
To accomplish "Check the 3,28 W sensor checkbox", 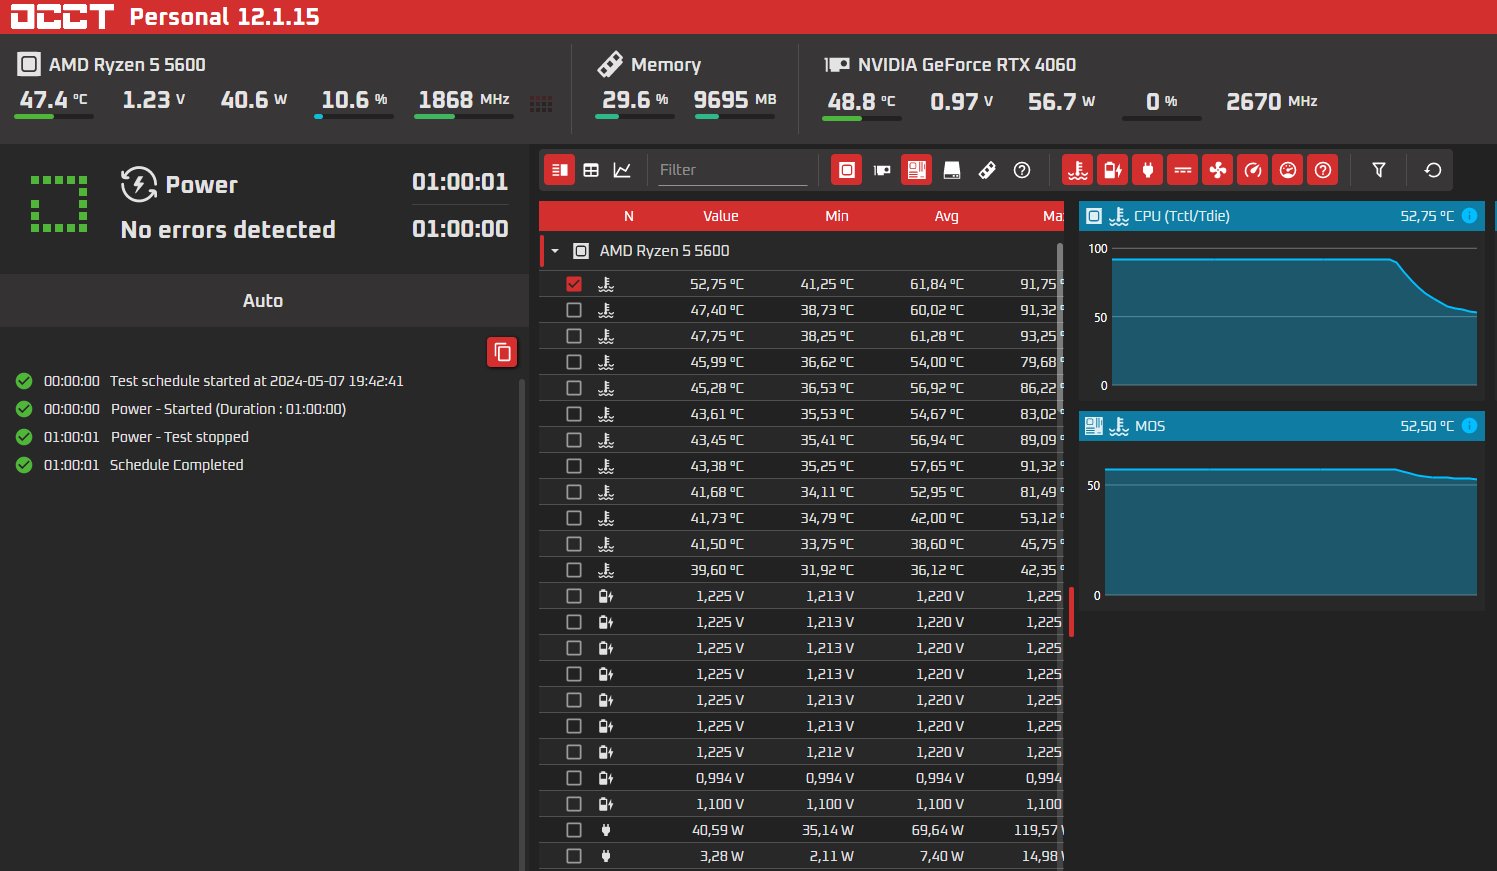I will (x=574, y=856).
